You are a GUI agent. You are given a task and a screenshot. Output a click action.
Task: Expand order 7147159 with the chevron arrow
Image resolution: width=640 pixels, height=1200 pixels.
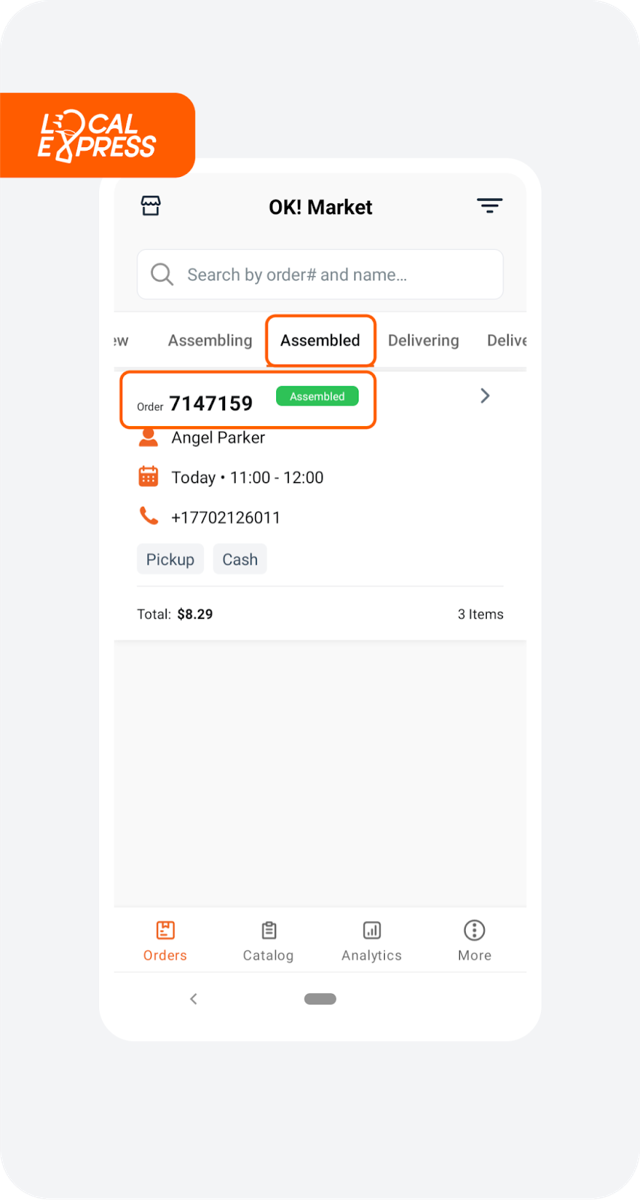pyautogui.click(x=485, y=396)
